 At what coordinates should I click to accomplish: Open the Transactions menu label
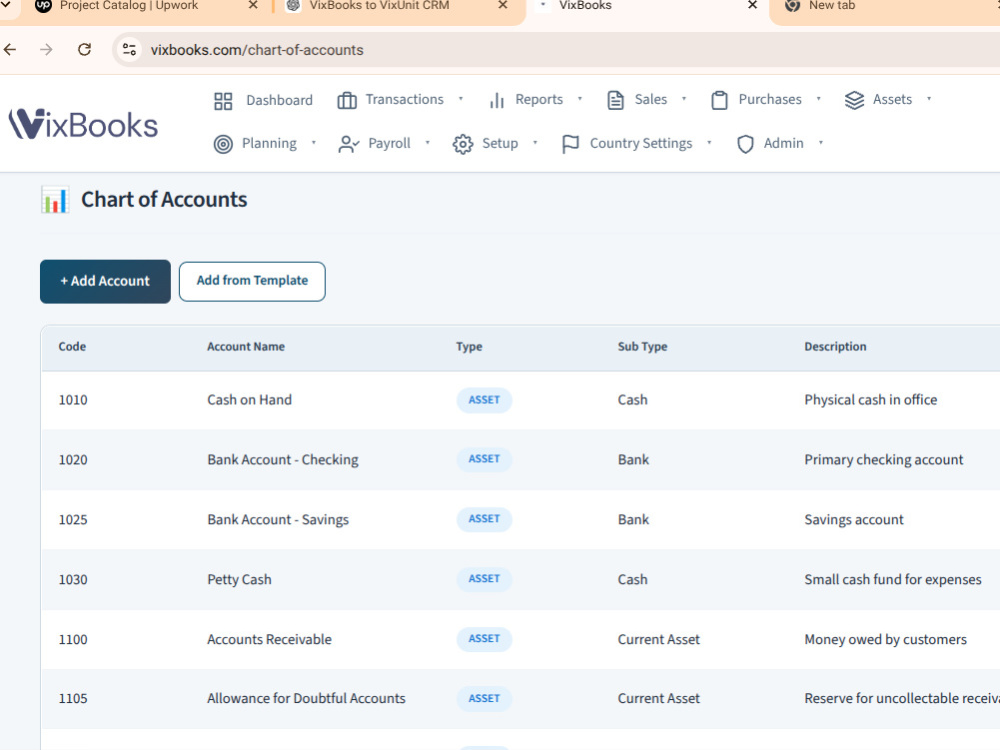(404, 99)
